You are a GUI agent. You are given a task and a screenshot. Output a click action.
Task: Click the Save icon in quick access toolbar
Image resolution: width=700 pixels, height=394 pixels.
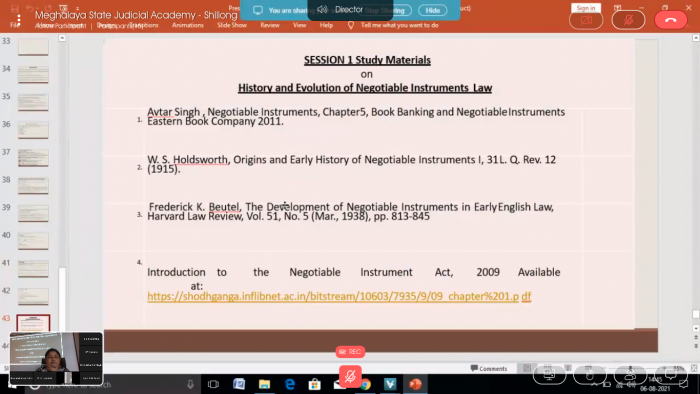pos(15,8)
